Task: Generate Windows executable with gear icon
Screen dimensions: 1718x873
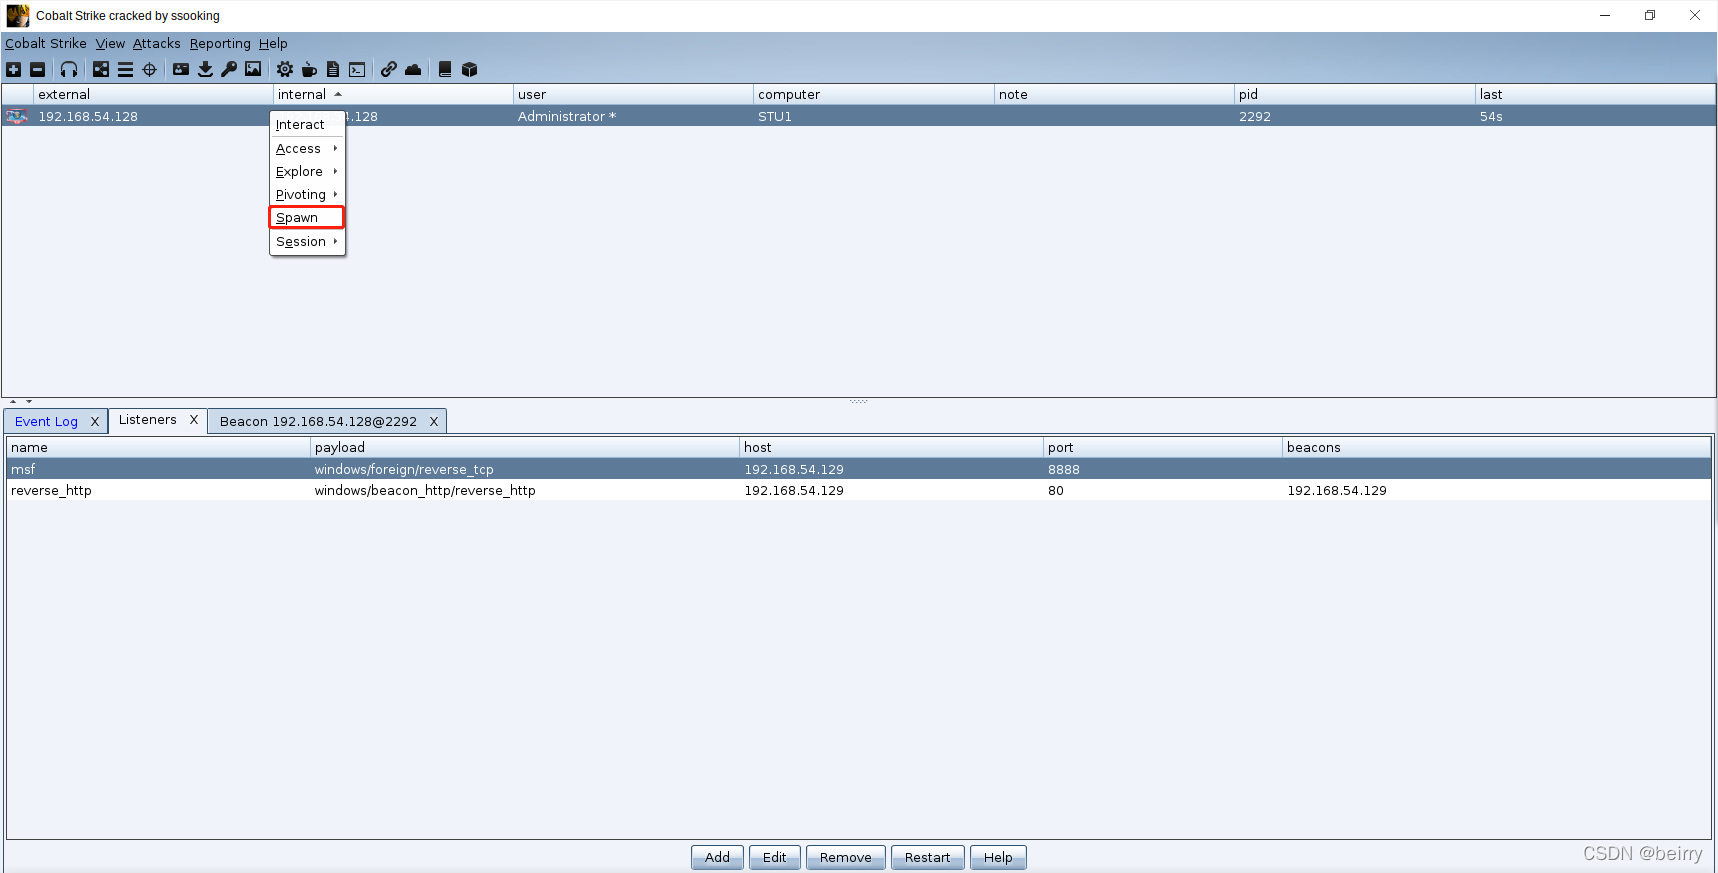Action: point(285,69)
